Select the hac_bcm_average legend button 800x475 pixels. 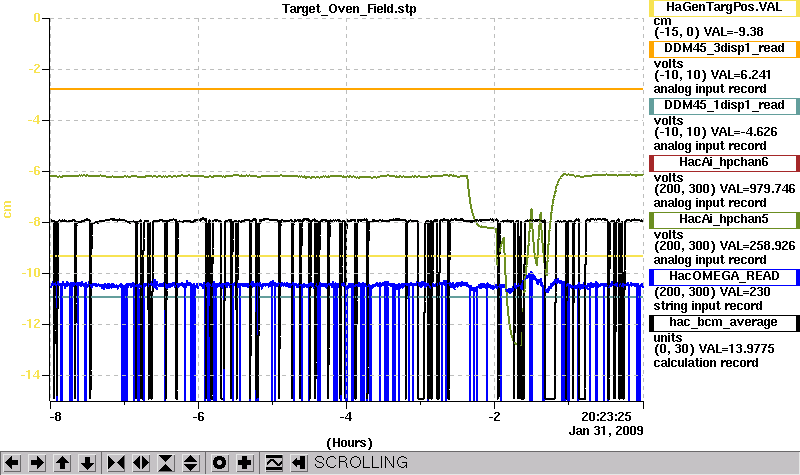coord(724,323)
